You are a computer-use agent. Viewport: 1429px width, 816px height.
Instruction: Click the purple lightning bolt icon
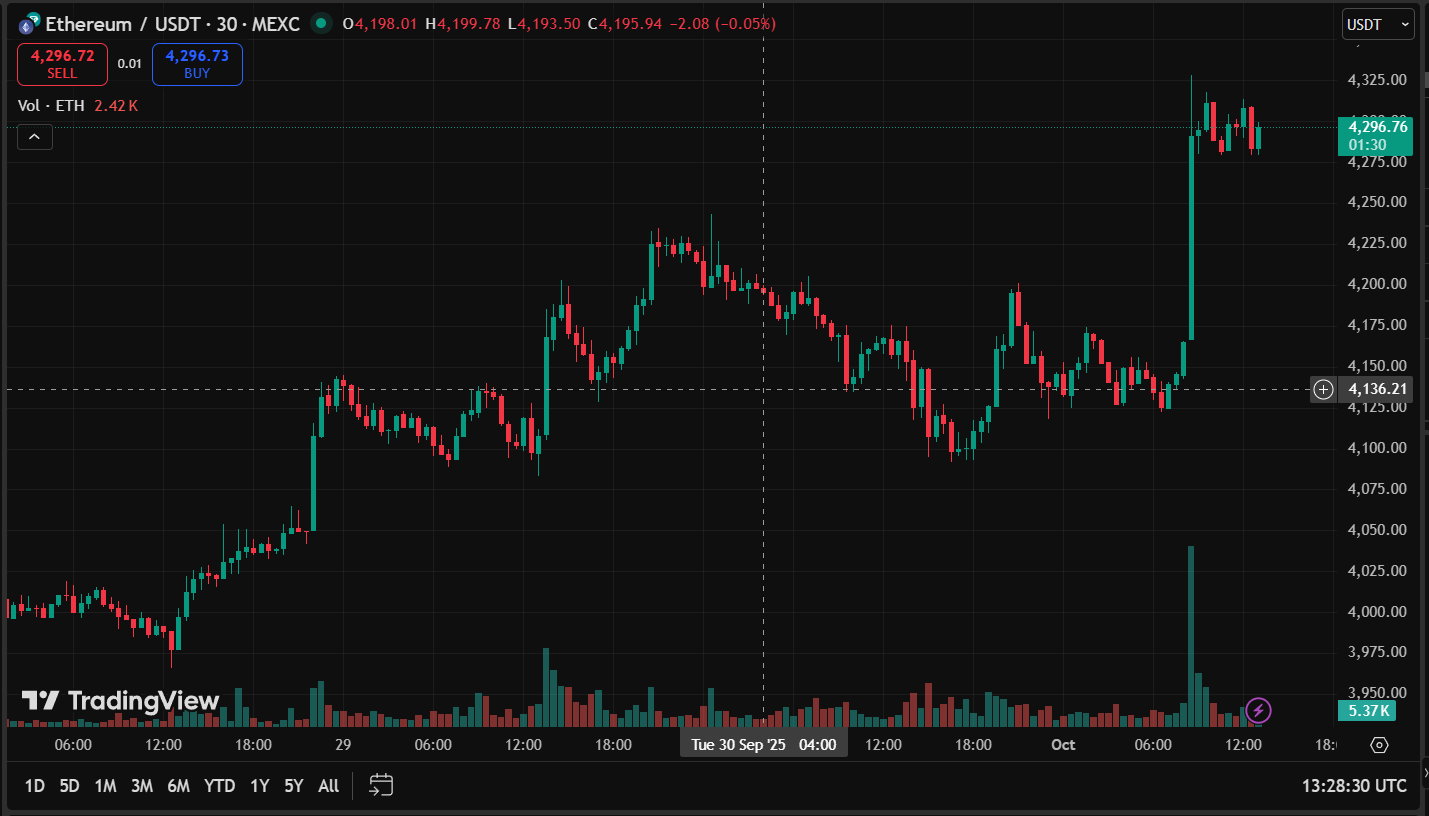[x=1258, y=711]
